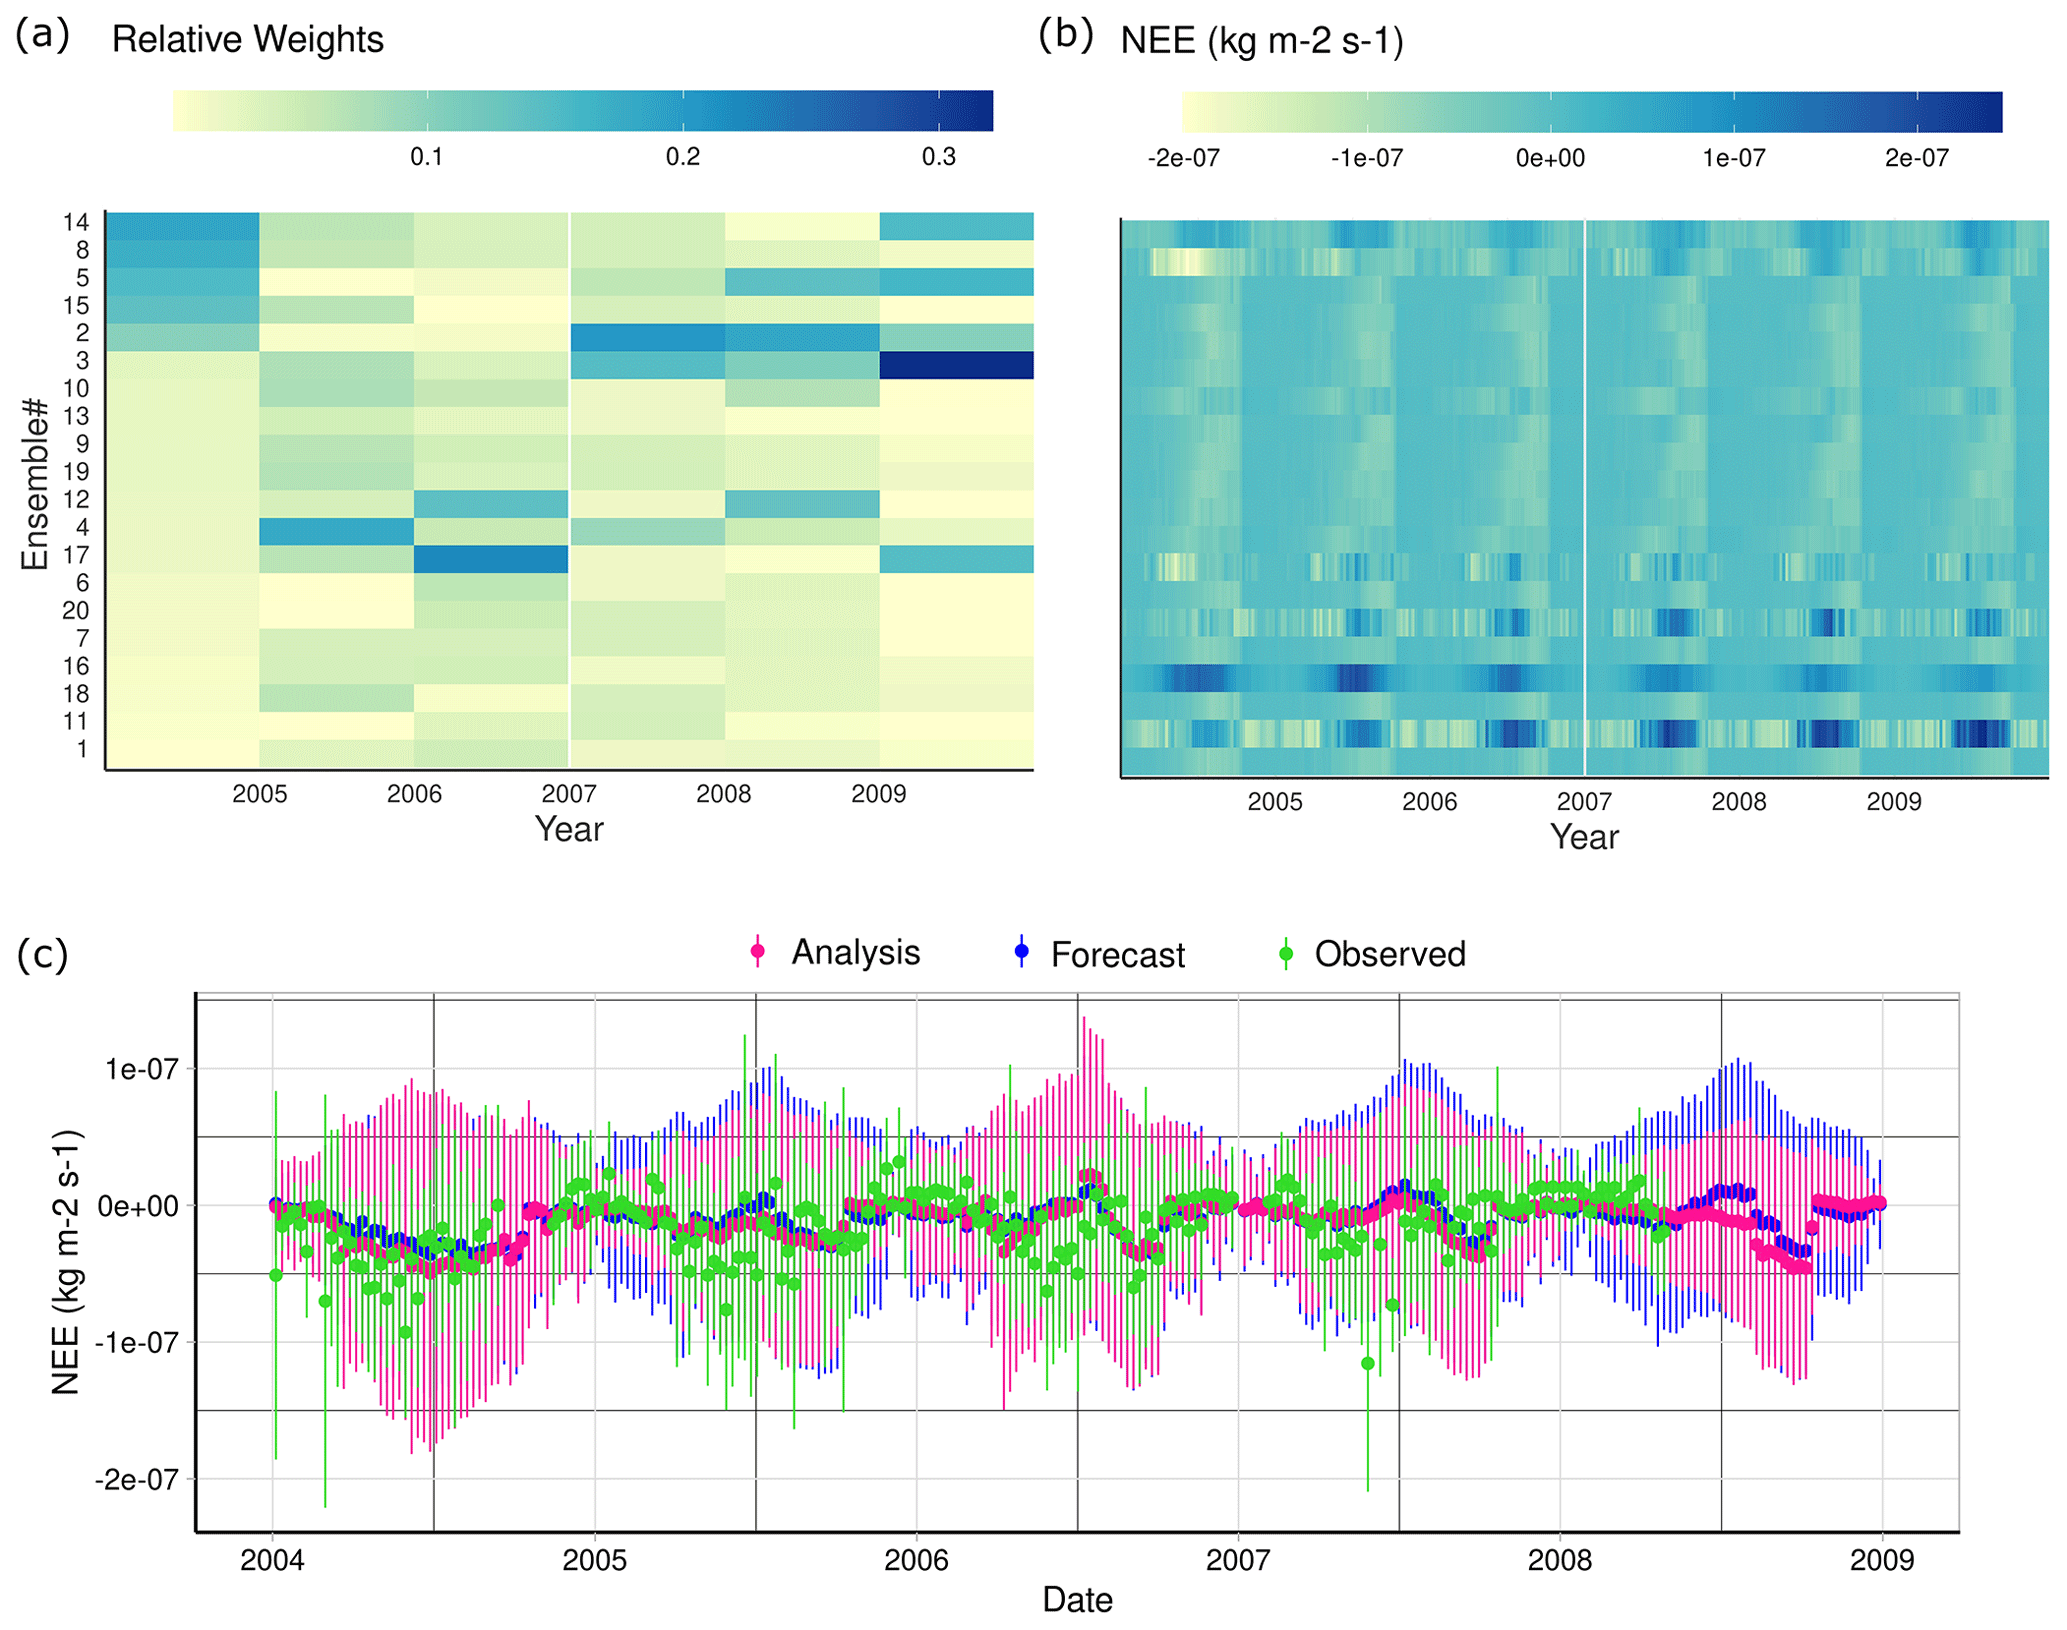Click the Ensemble# y-axis label

click(35, 484)
